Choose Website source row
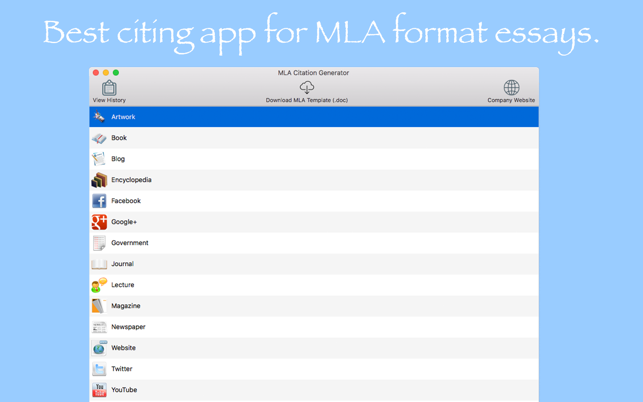Viewport: 643px width, 402px height. pyautogui.click(x=123, y=348)
